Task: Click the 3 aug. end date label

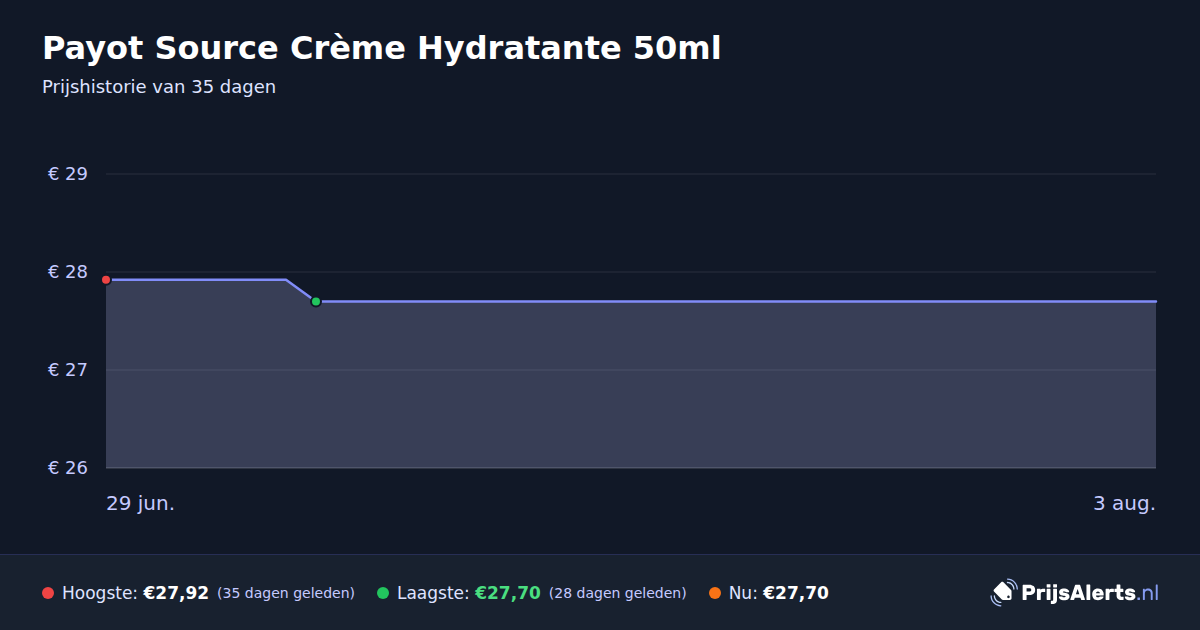Action: pyautogui.click(x=1124, y=504)
